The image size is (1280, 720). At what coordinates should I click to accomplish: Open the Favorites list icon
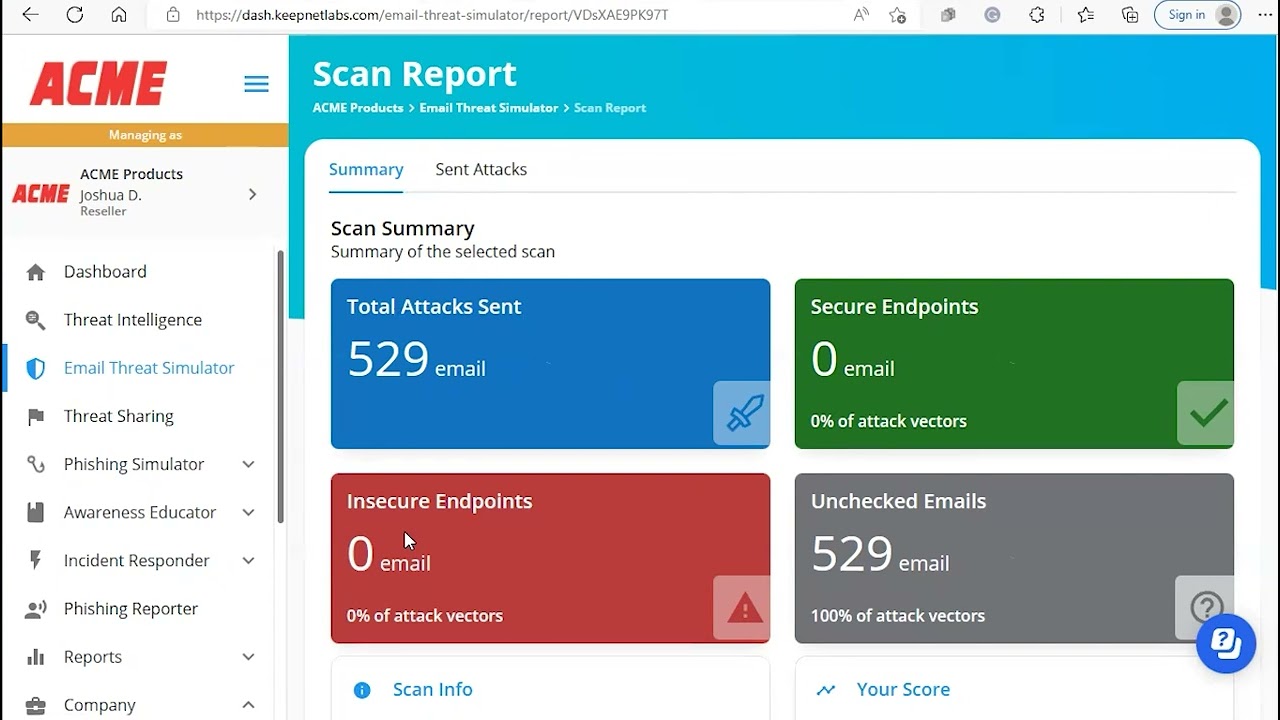tap(1086, 15)
